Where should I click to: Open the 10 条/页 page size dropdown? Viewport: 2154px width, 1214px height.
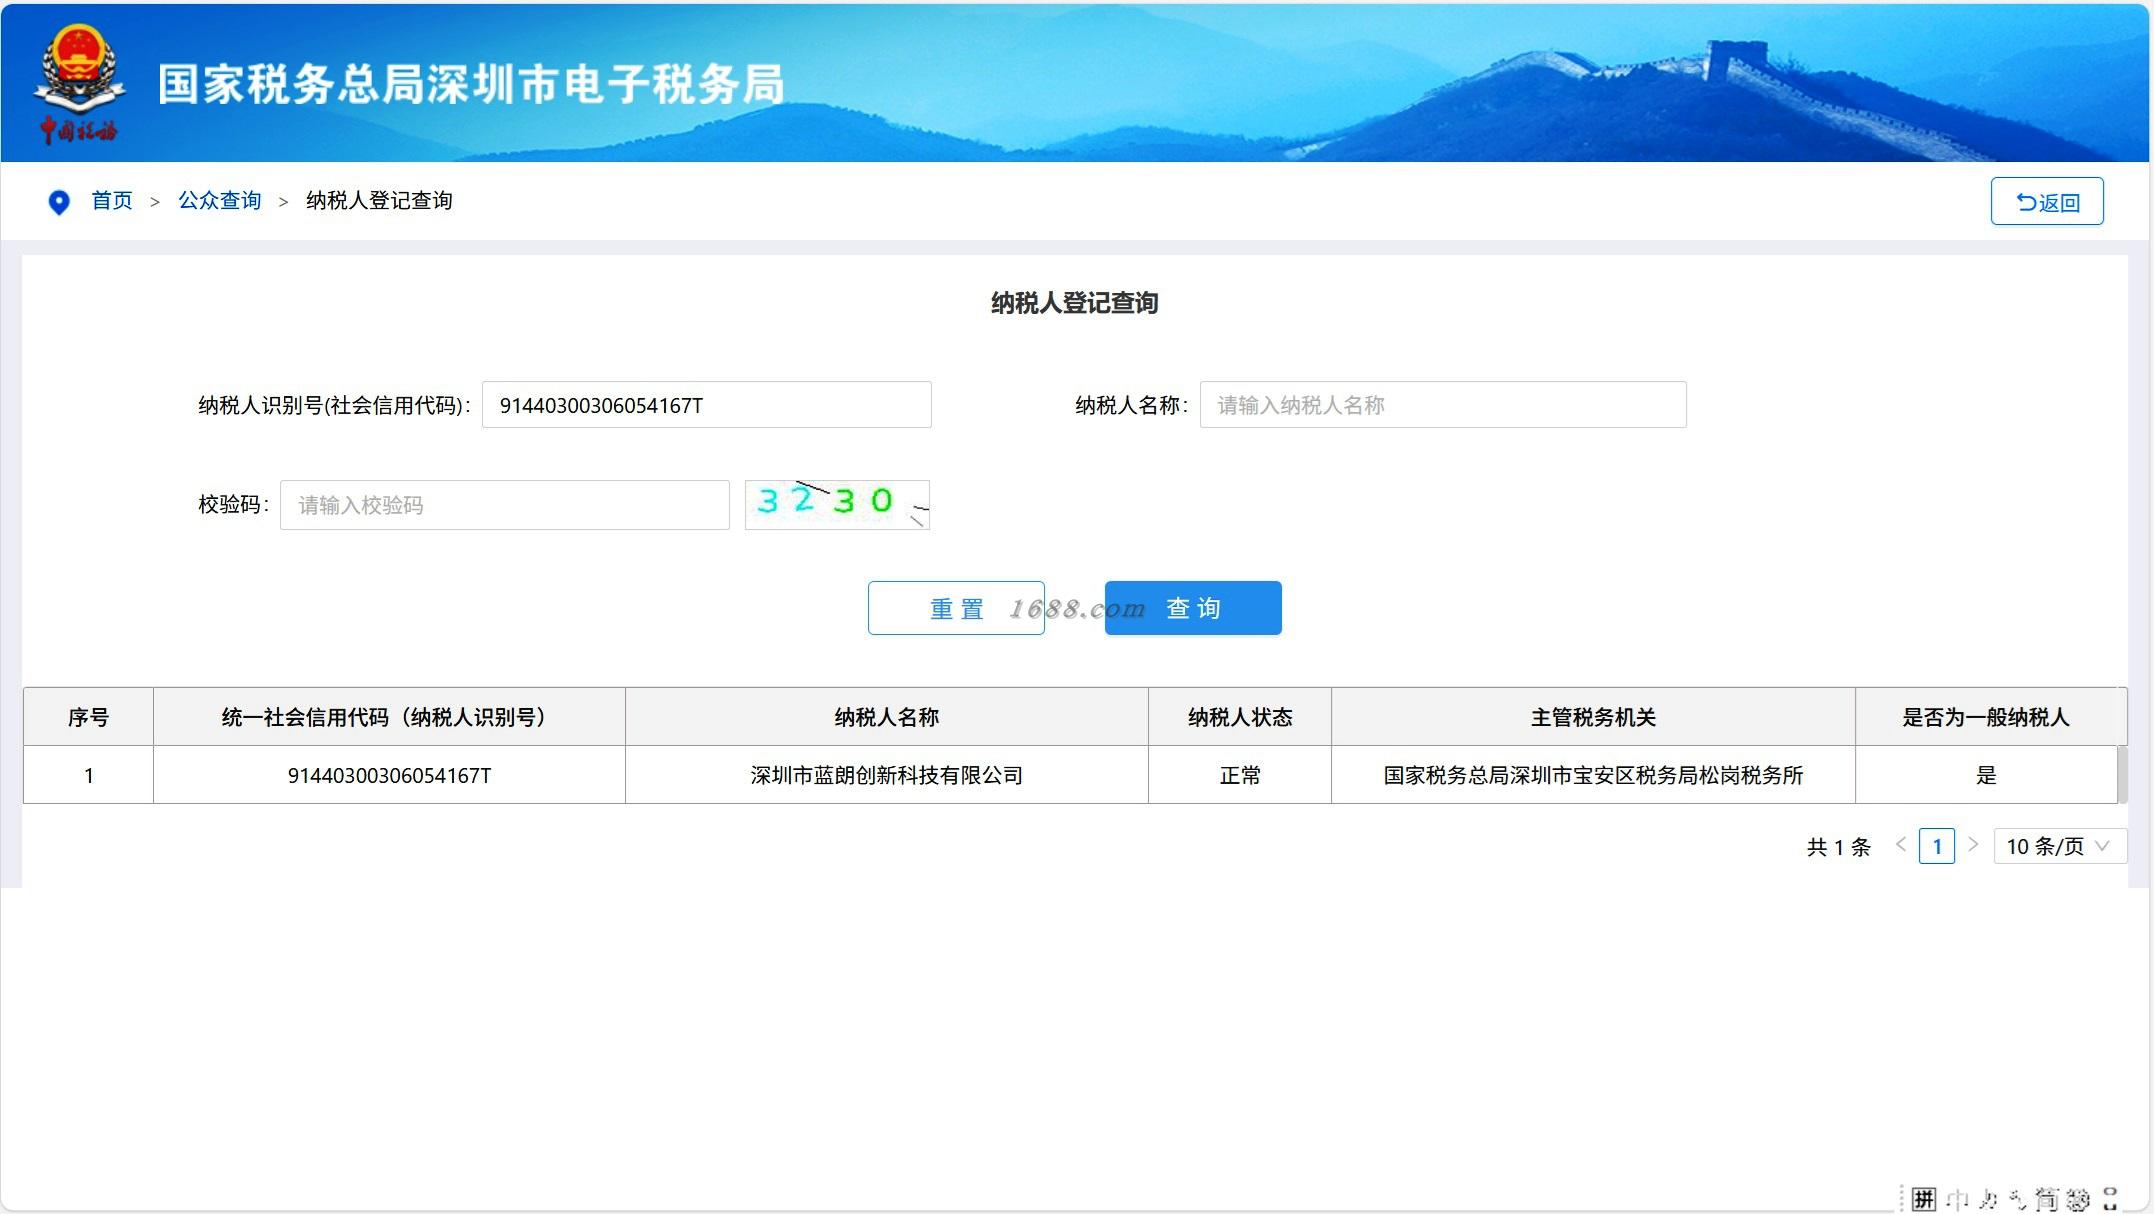(2058, 846)
